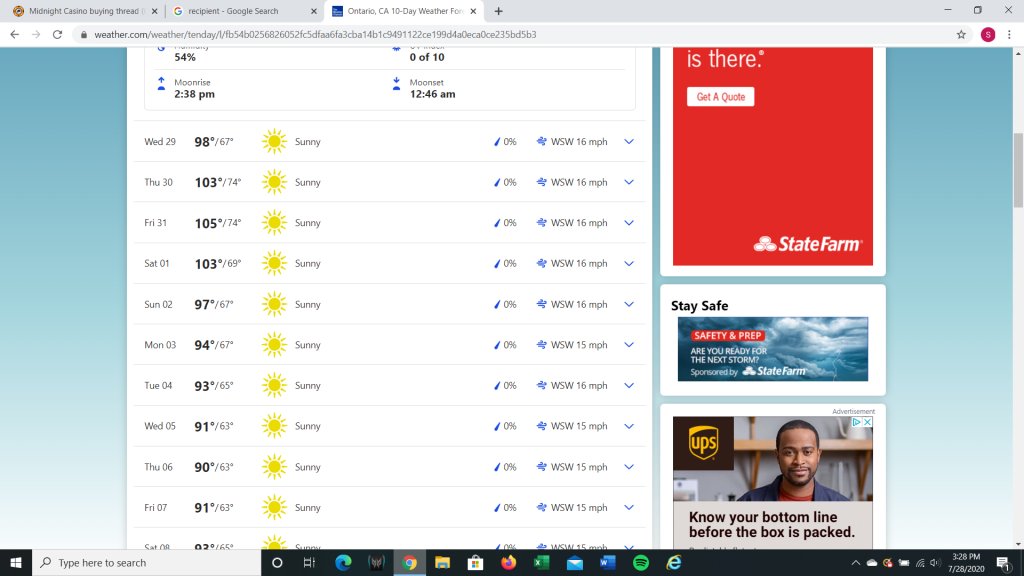Screen dimensions: 1024x576
Task: View site security lock info
Action: click(84, 35)
